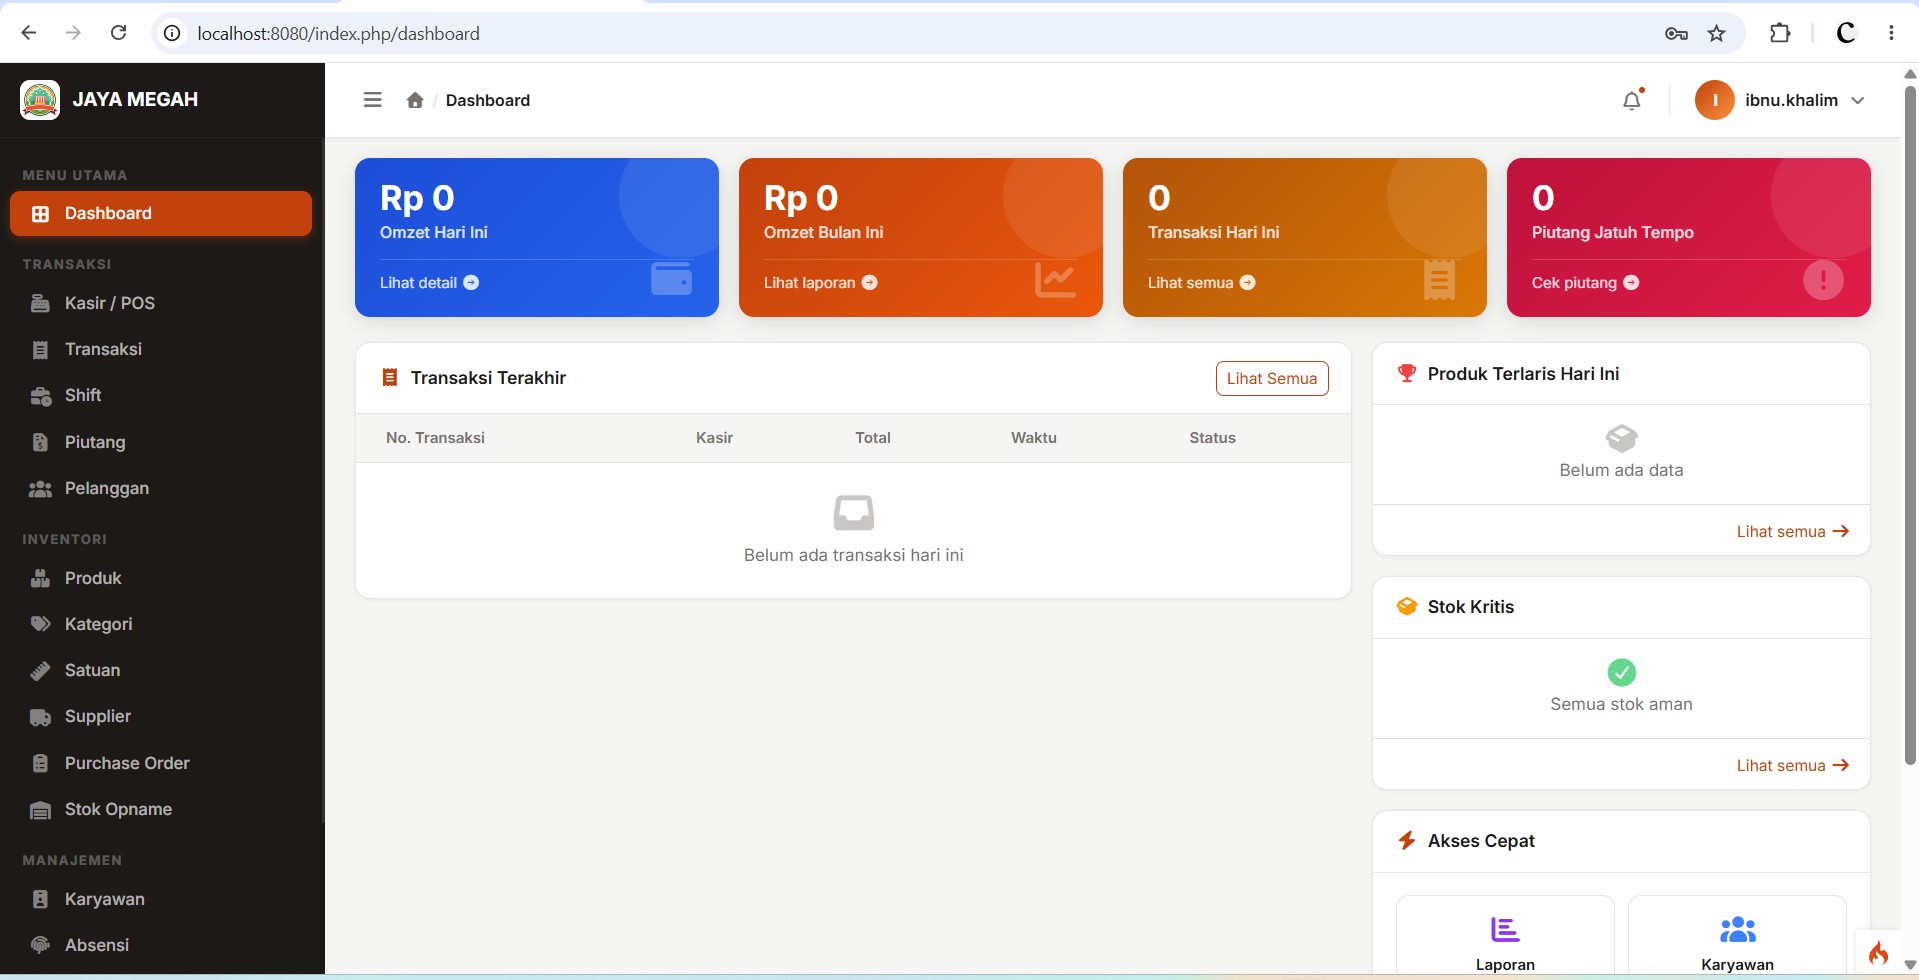
Task: Select Piutang in the sidebar
Action: coord(161,442)
